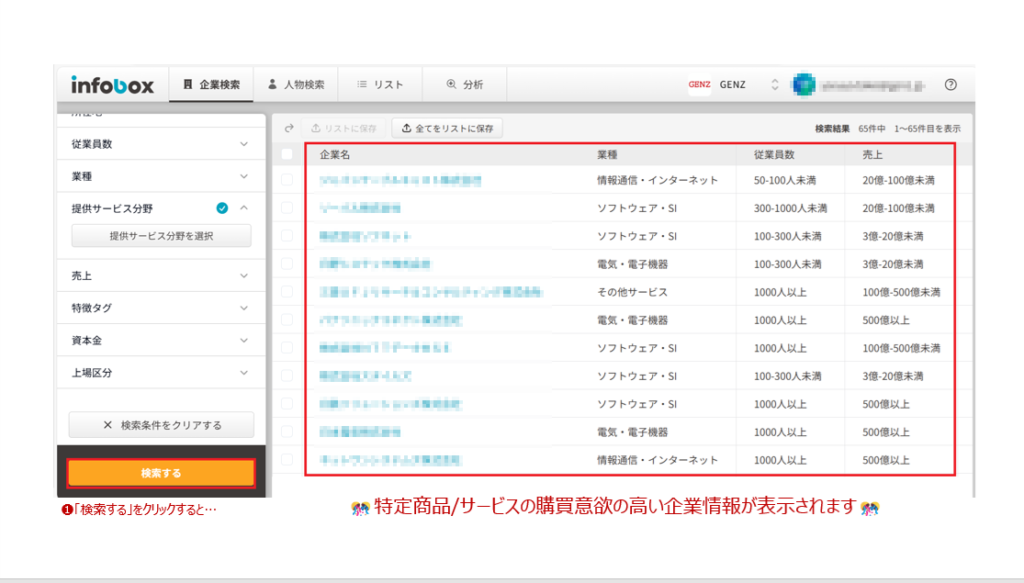
Task: Check the select-all box in the table header
Action: point(288,154)
